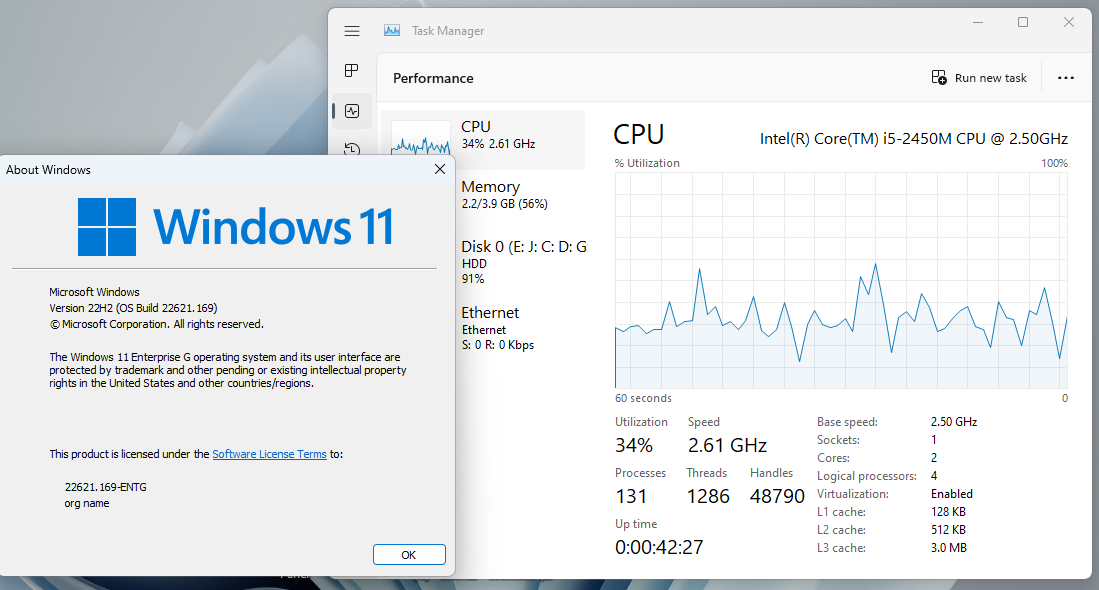Open the App history icon in sidebar
The height and width of the screenshot is (590, 1099).
[352, 149]
